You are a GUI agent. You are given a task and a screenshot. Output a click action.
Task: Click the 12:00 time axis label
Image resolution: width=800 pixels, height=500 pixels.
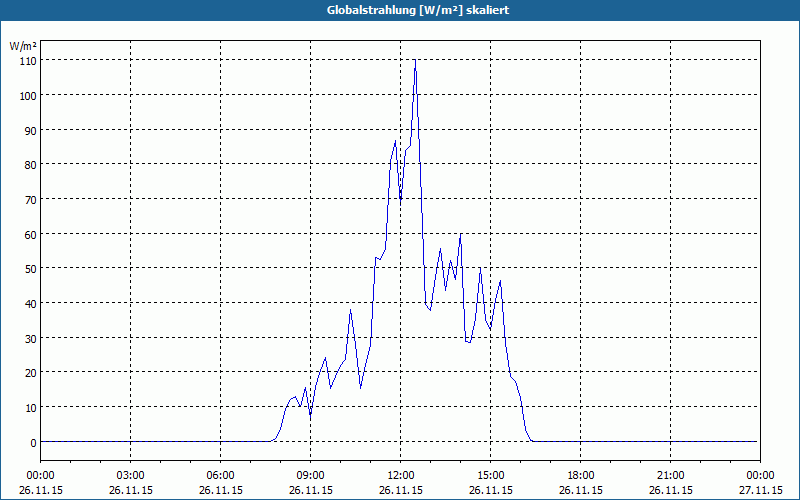tap(401, 476)
